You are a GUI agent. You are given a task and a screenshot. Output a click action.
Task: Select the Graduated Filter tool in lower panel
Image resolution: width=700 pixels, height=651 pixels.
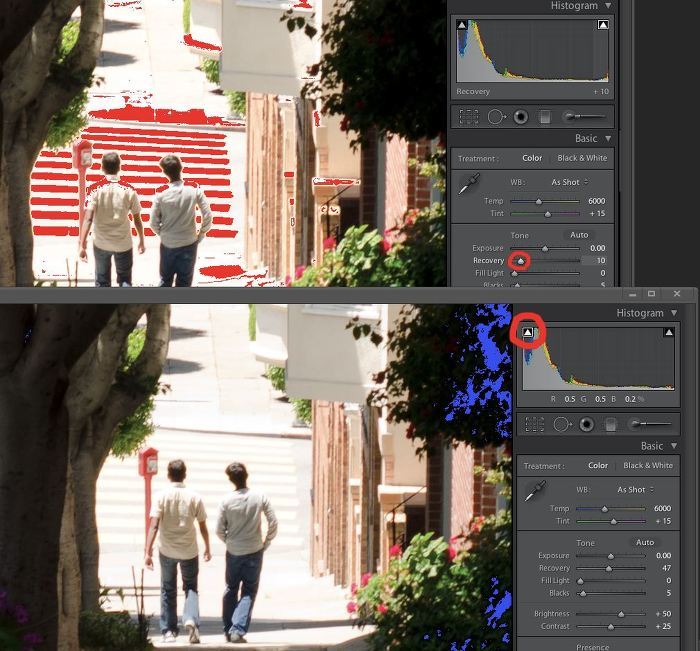pos(610,424)
